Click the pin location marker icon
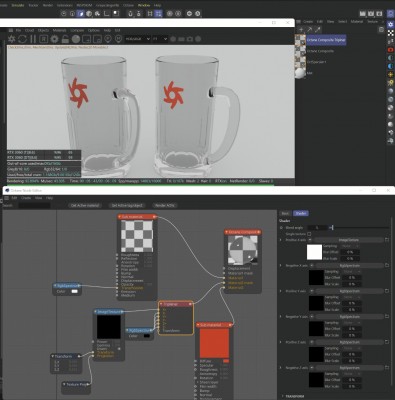Screen dimensions: 395x400 (108, 39)
